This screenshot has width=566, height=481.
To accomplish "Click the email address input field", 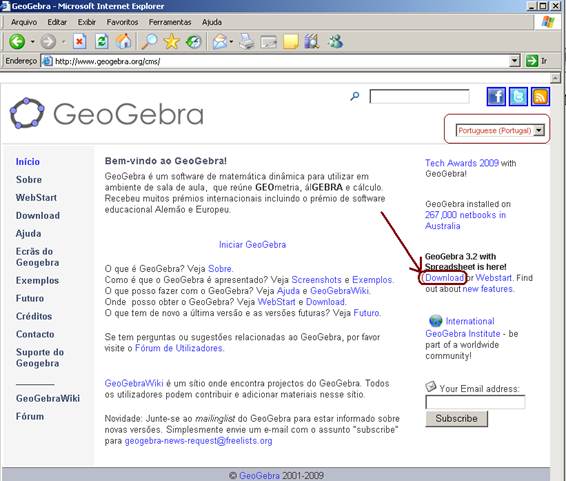I will click(x=475, y=402).
